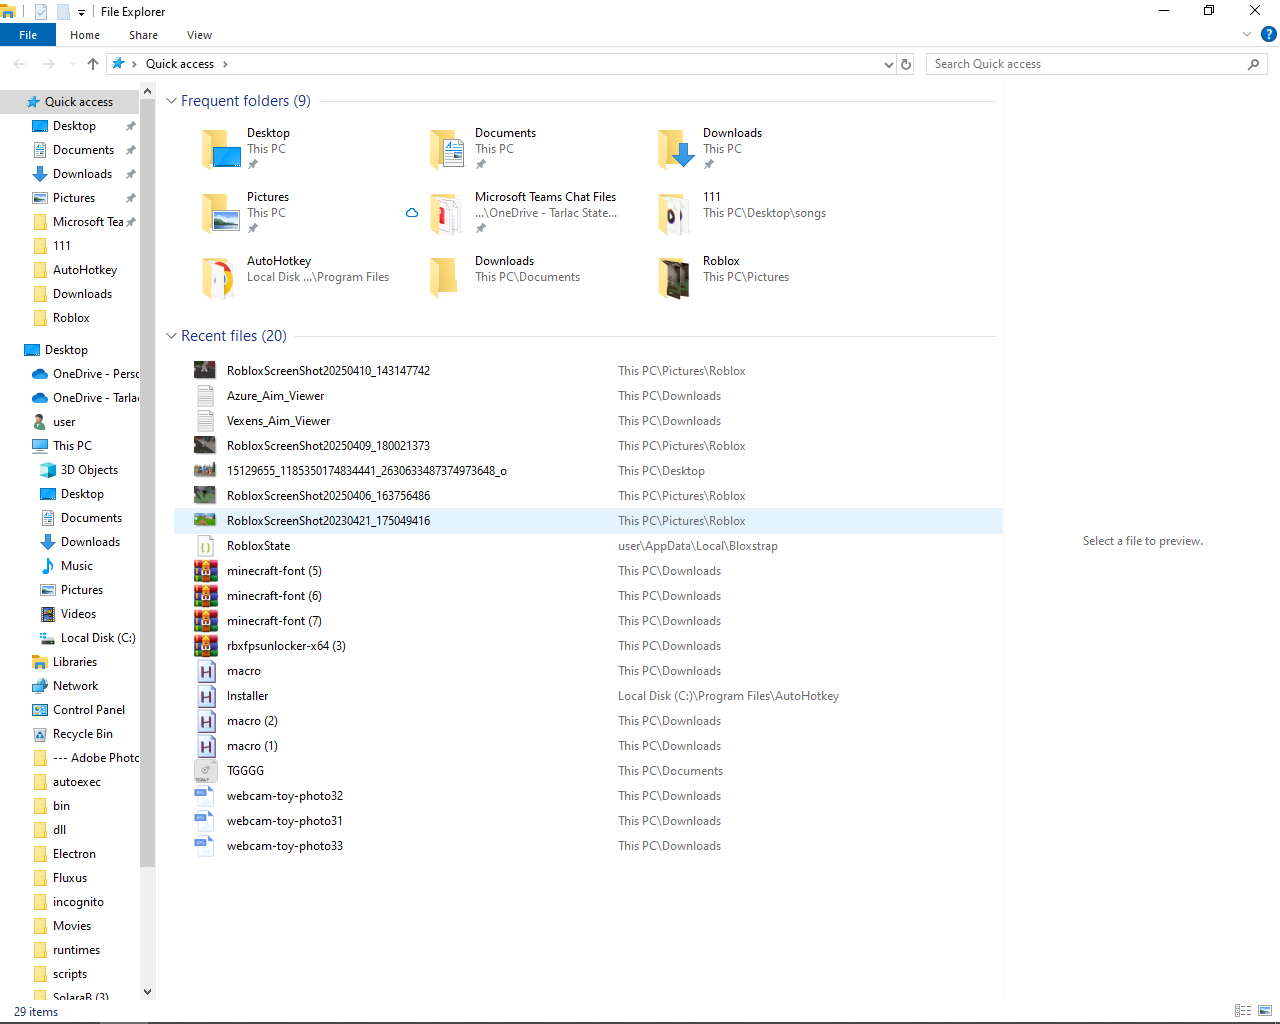The height and width of the screenshot is (1024, 1280).
Task: Switch to Large icons view layout
Action: pos(1265,1011)
